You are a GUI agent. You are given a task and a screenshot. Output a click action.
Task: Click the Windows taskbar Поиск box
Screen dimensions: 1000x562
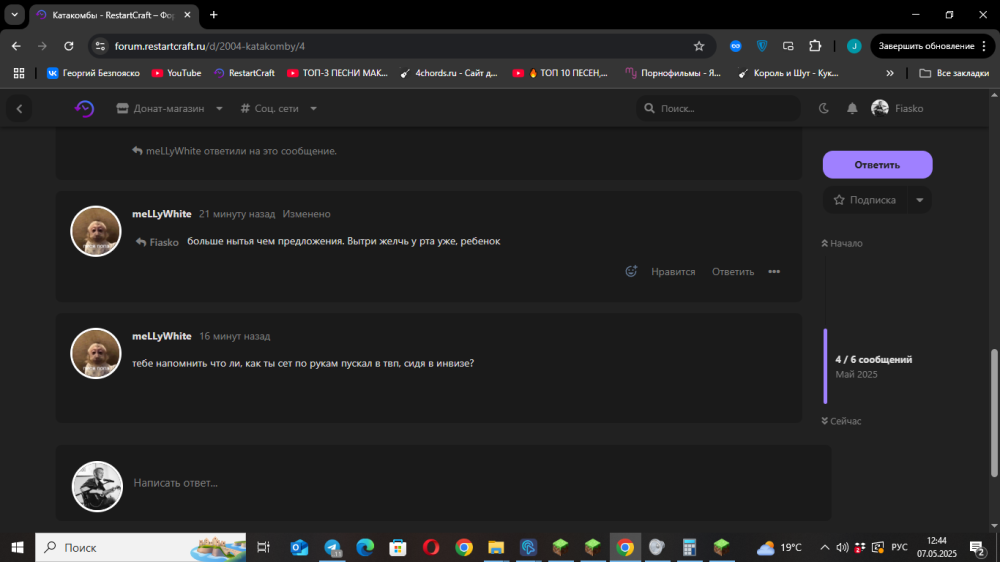(140, 547)
